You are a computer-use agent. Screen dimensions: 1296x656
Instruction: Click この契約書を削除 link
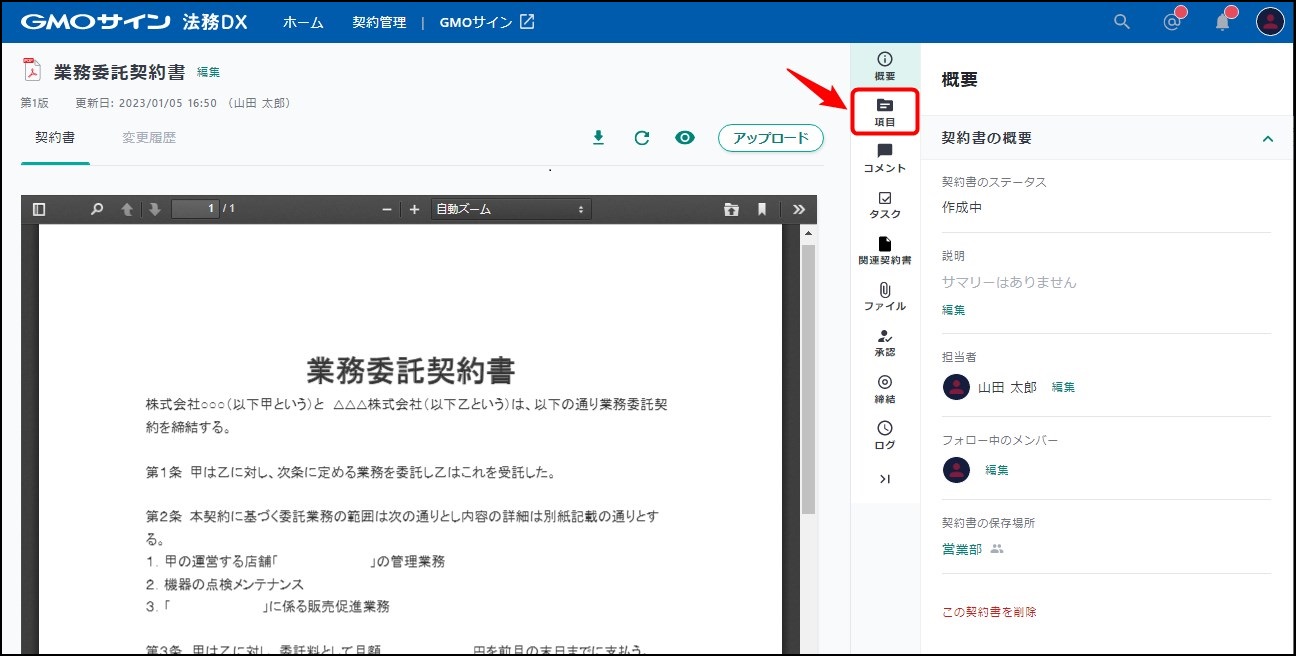989,611
